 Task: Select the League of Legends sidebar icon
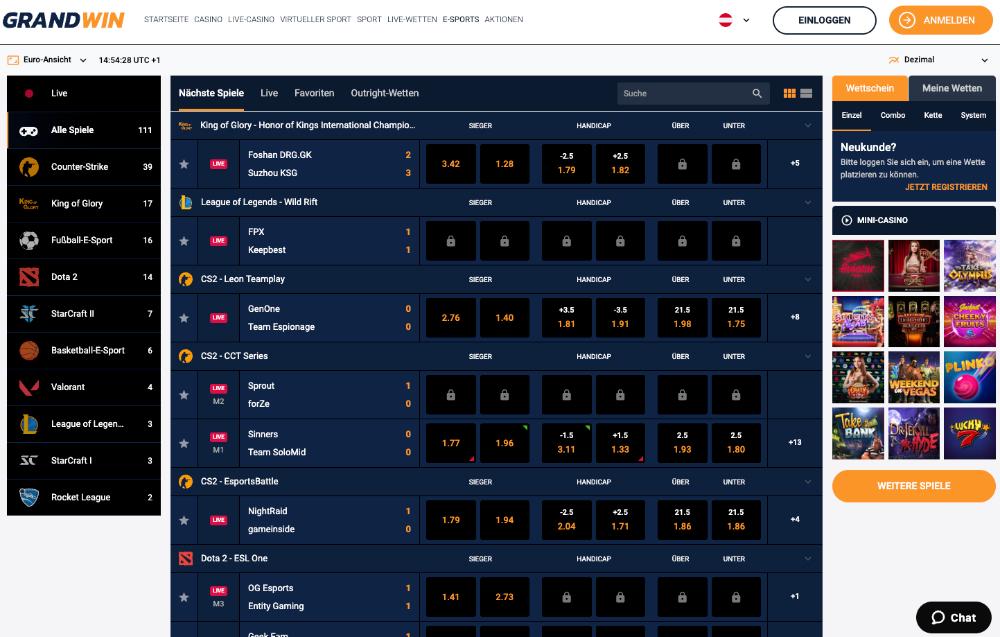[29, 423]
